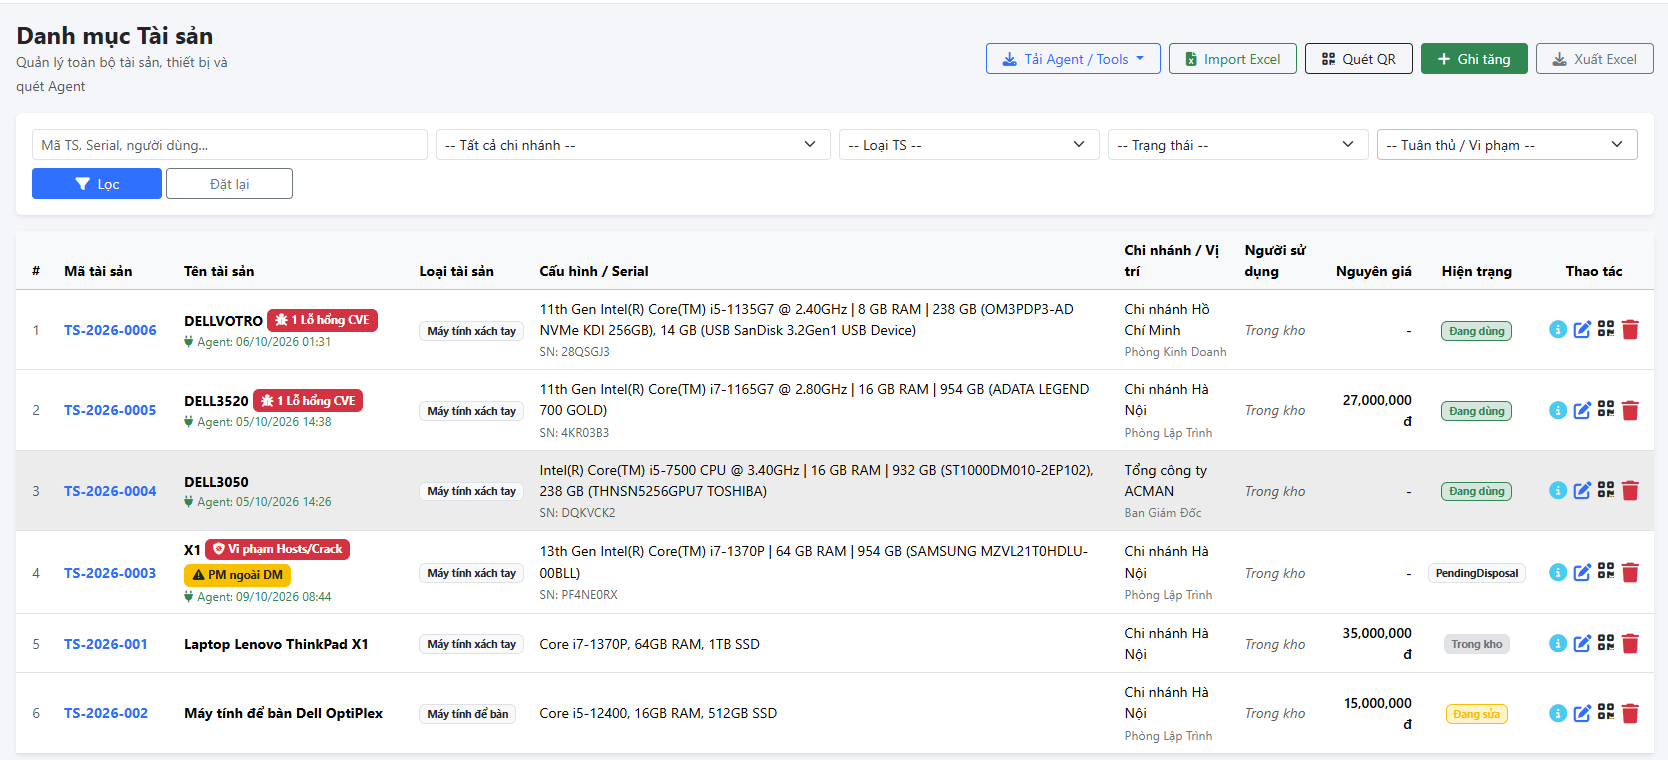
Task: Delete asset TS-2026-0003 with trash icon
Action: pos(1630,572)
